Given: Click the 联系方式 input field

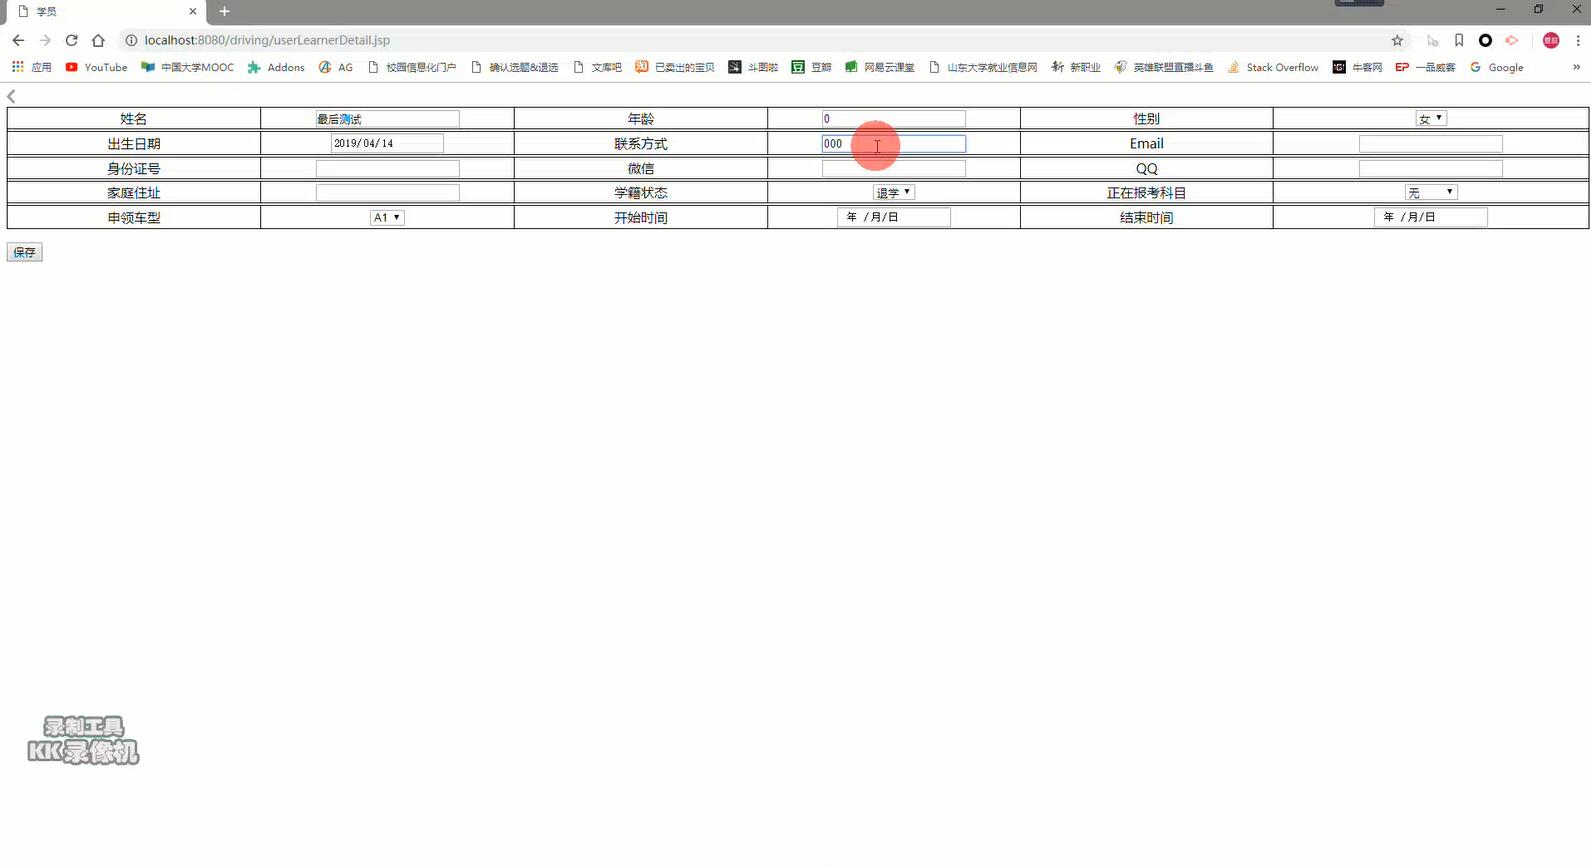Looking at the screenshot, I should pos(894,144).
